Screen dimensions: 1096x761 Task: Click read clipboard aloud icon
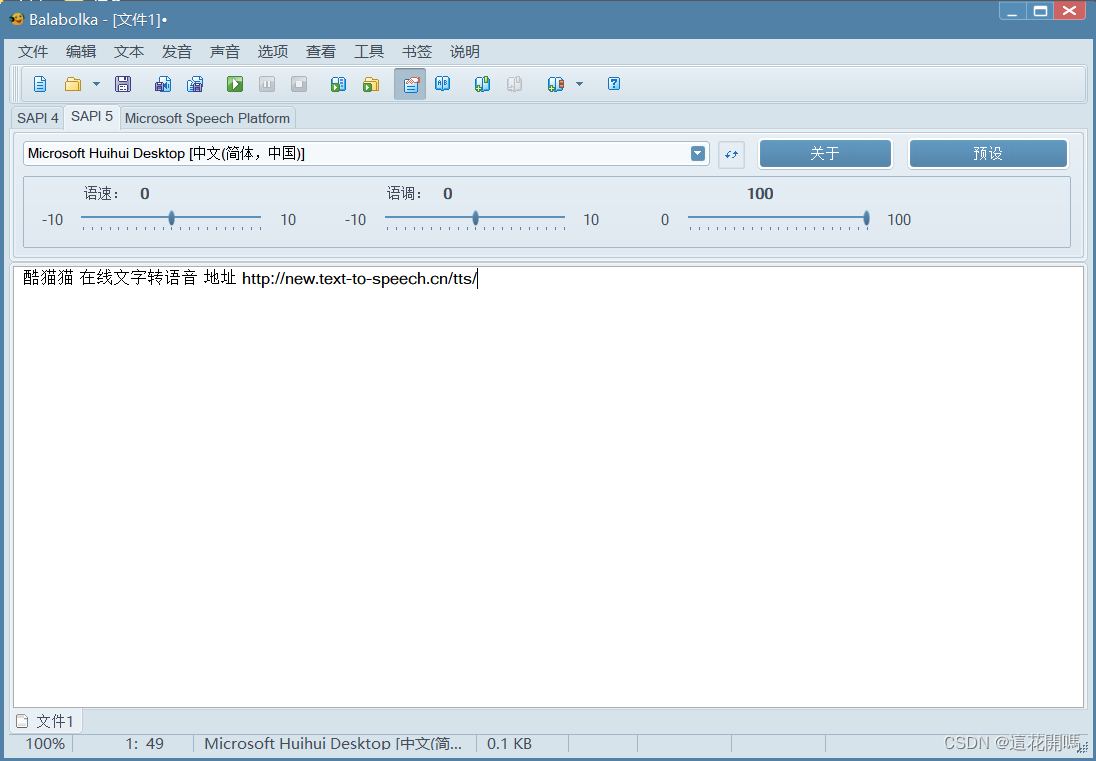[x=338, y=85]
